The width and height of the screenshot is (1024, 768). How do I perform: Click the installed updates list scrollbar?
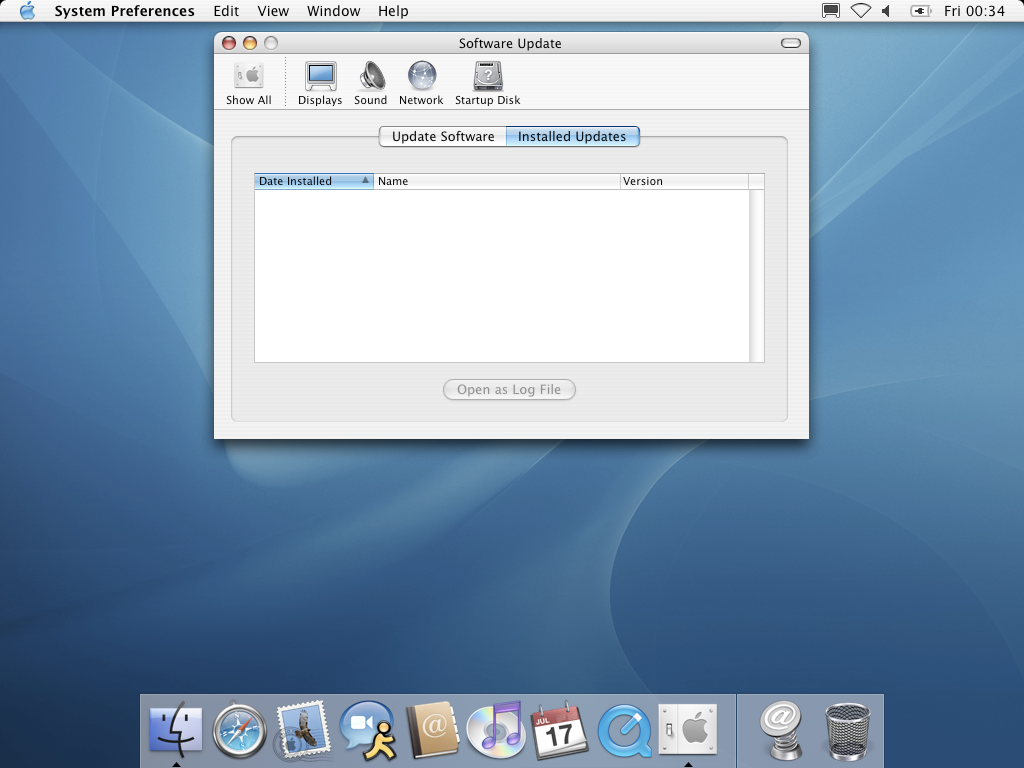756,275
